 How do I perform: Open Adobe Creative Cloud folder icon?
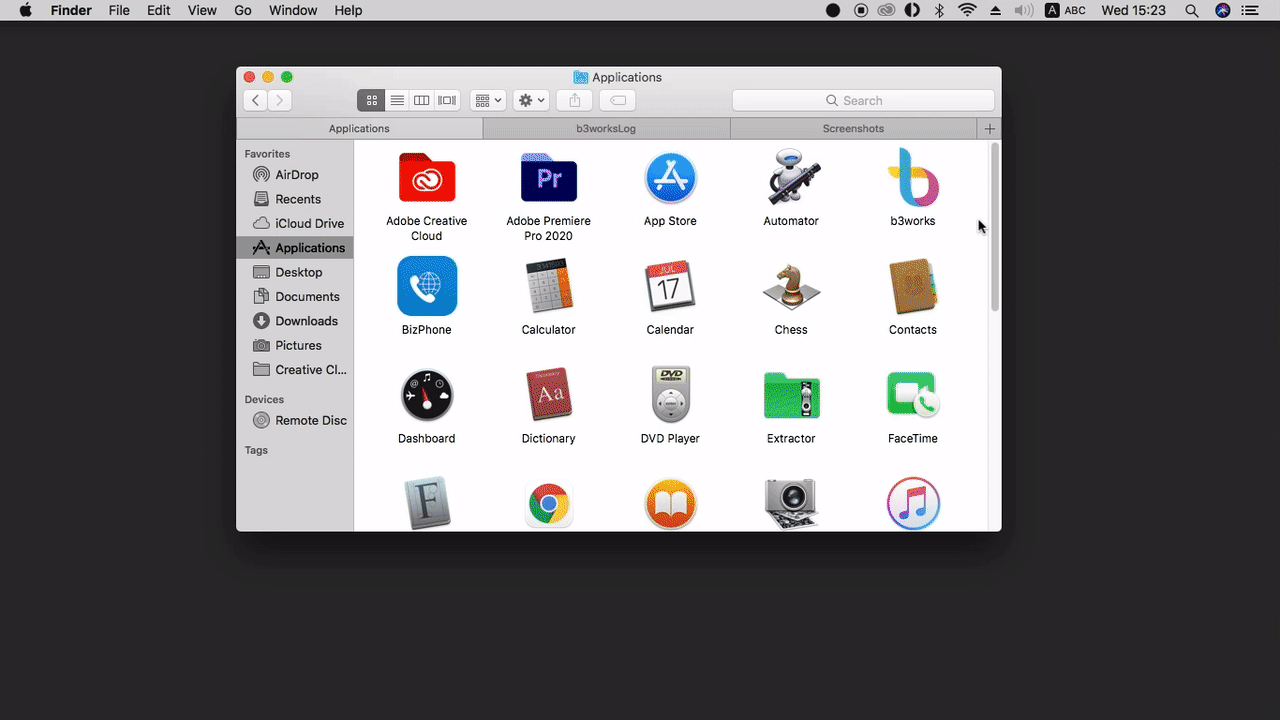point(427,178)
